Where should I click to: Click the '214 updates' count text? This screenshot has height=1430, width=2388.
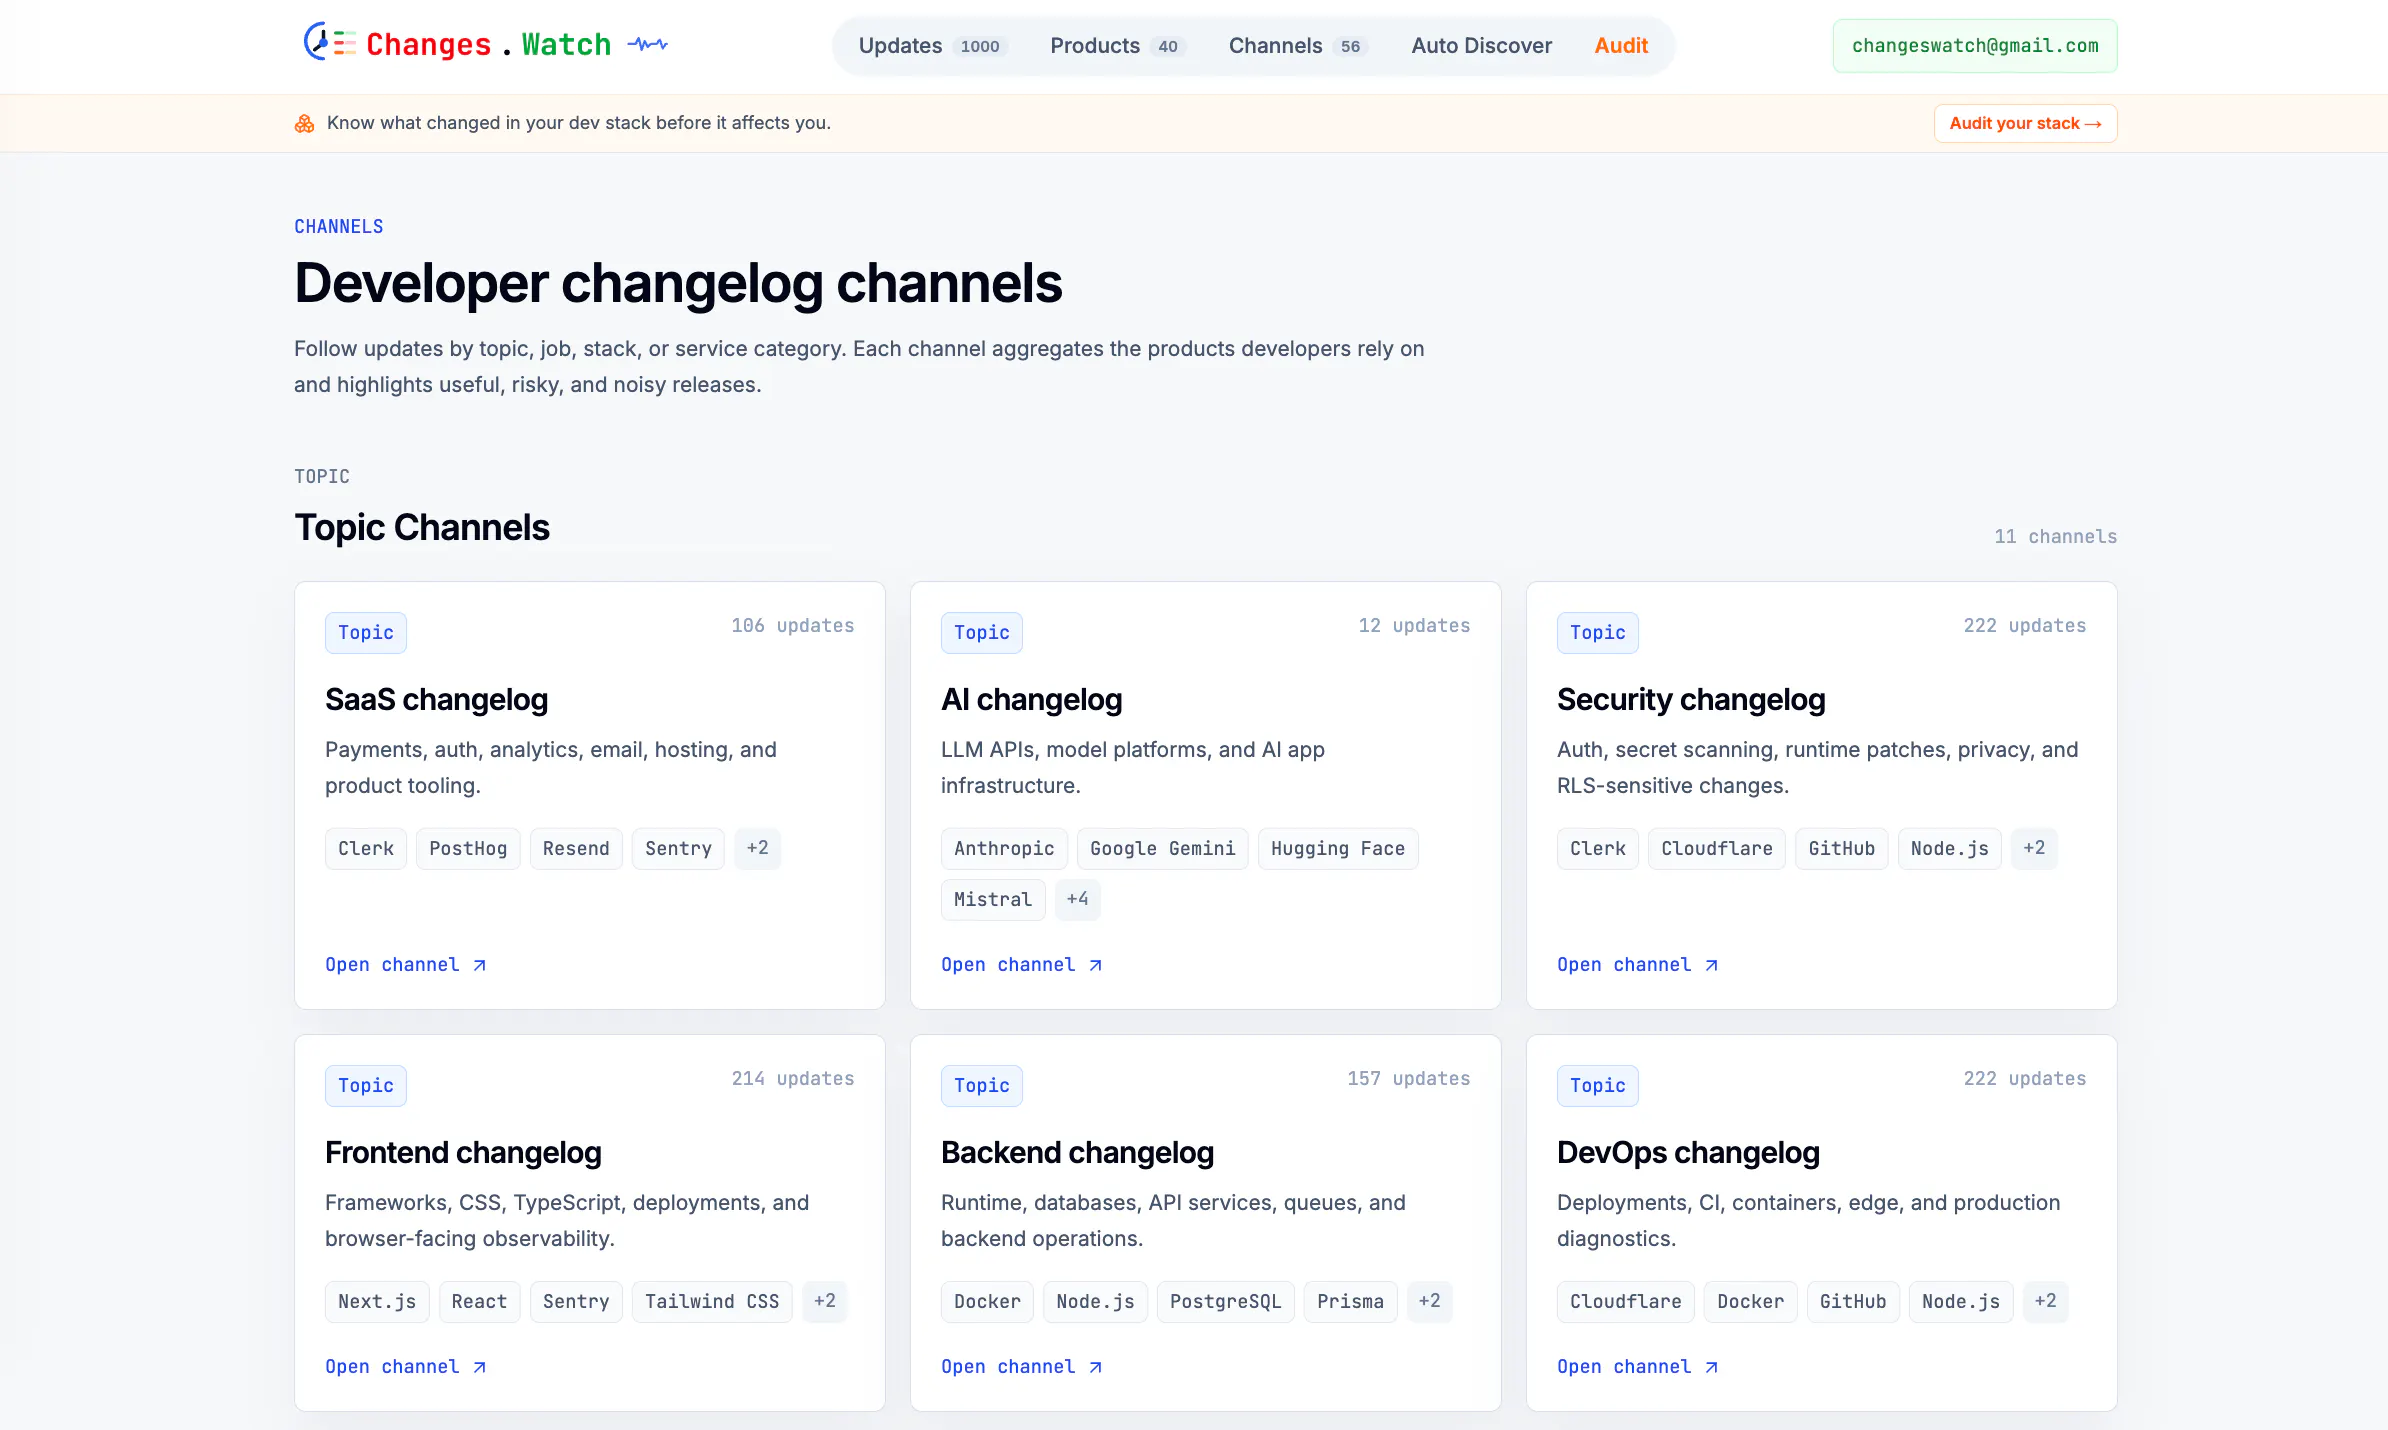[x=792, y=1079]
